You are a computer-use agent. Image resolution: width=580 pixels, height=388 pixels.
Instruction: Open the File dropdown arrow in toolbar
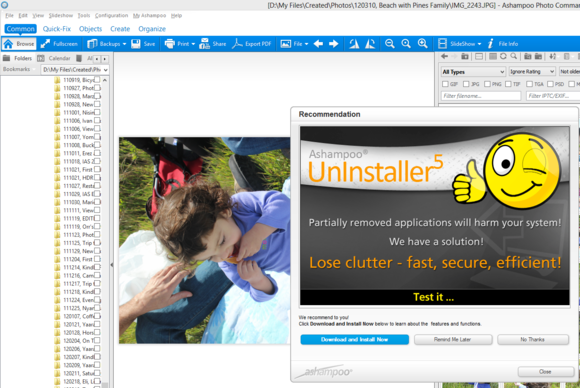coord(306,44)
